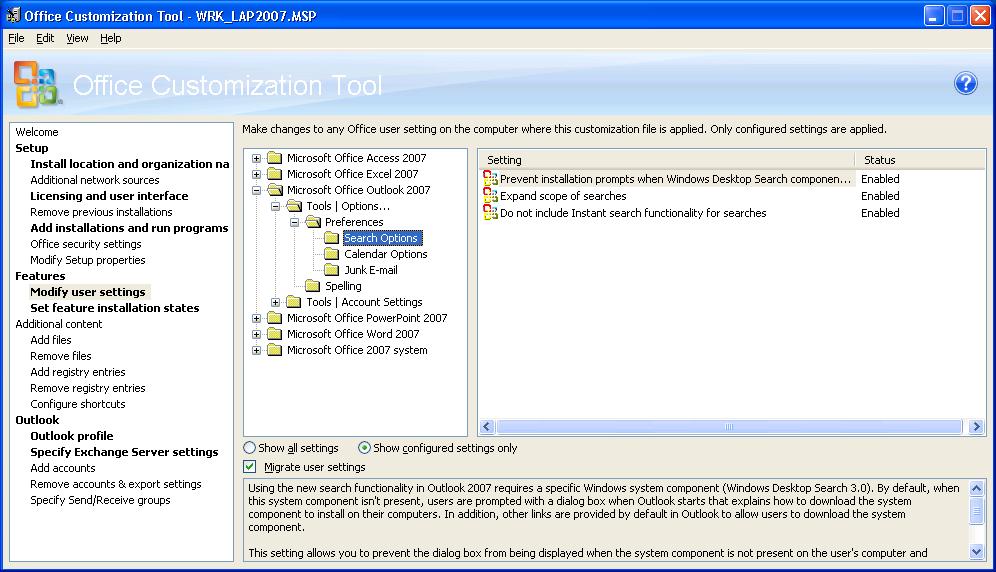This screenshot has width=996, height=572.
Task: Click description pane scroll up arrow
Action: [976, 488]
